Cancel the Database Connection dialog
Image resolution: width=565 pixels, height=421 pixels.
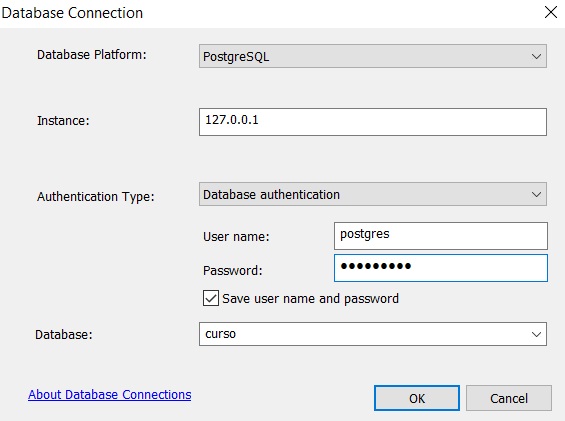click(509, 398)
